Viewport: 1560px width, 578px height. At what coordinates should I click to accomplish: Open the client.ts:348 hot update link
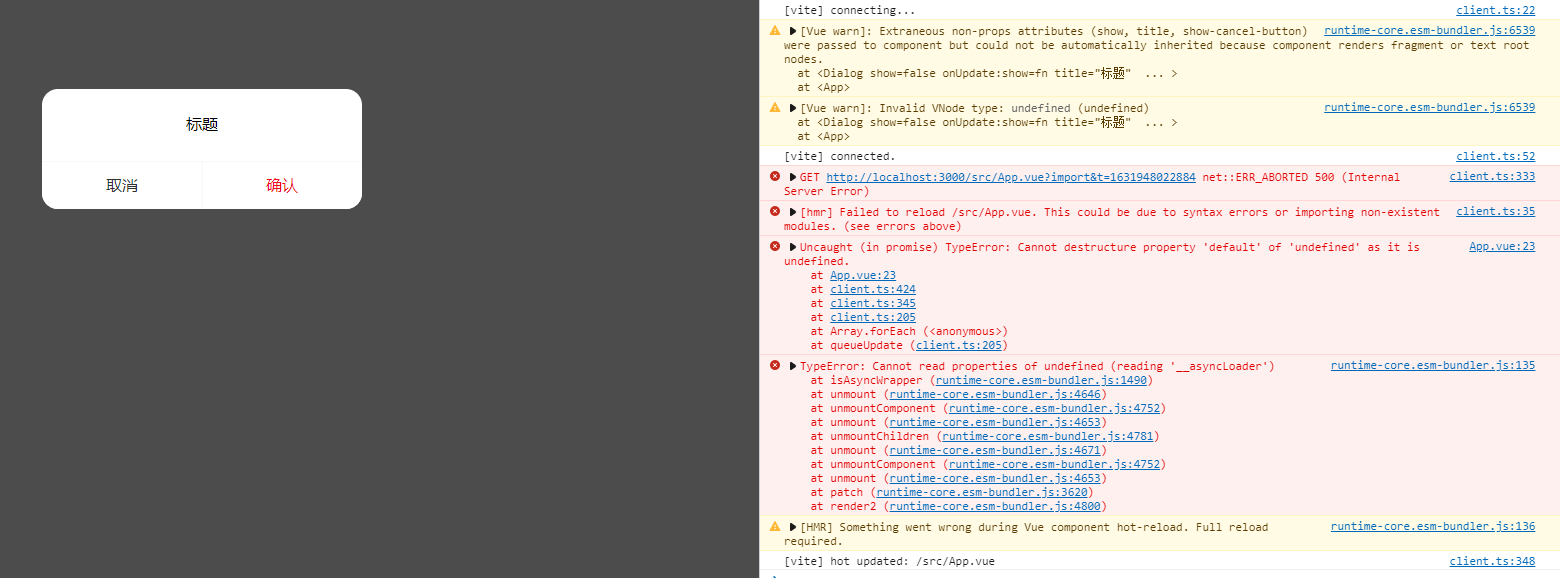[x=1491, y=561]
